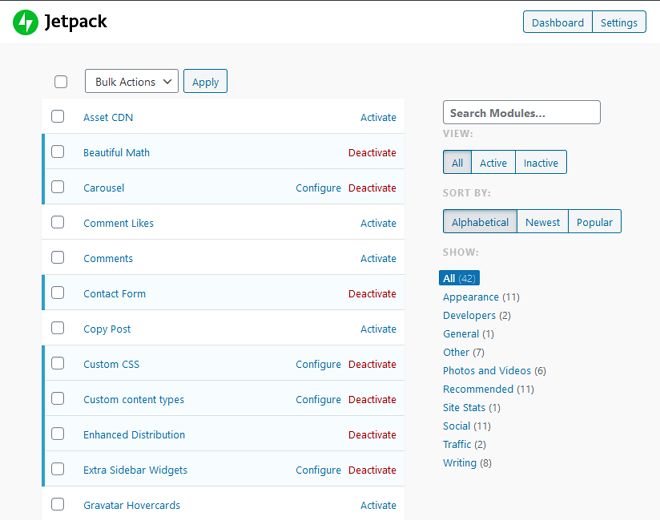Deactivate the Contact Form module
The image size is (660, 520).
[372, 293]
